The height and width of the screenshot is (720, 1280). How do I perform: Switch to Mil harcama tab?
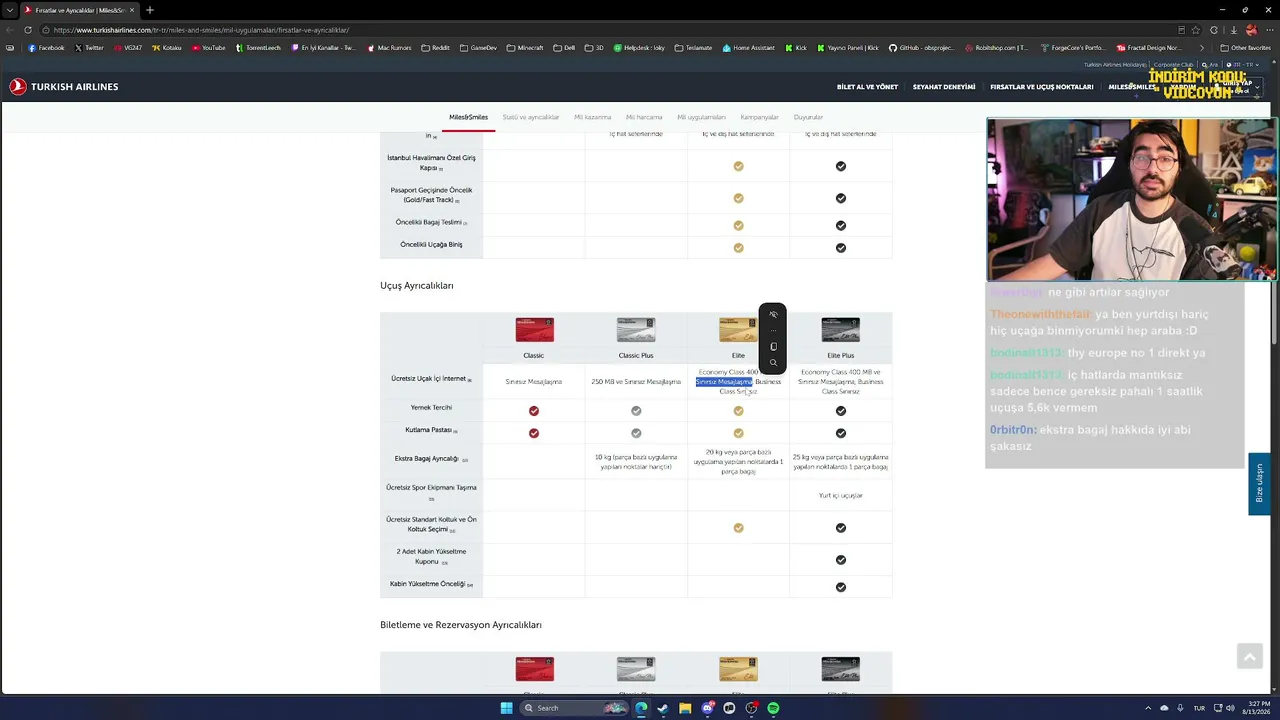[x=644, y=117]
